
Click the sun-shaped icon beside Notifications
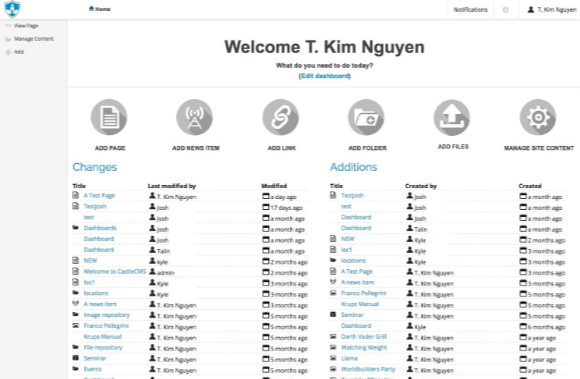click(506, 10)
